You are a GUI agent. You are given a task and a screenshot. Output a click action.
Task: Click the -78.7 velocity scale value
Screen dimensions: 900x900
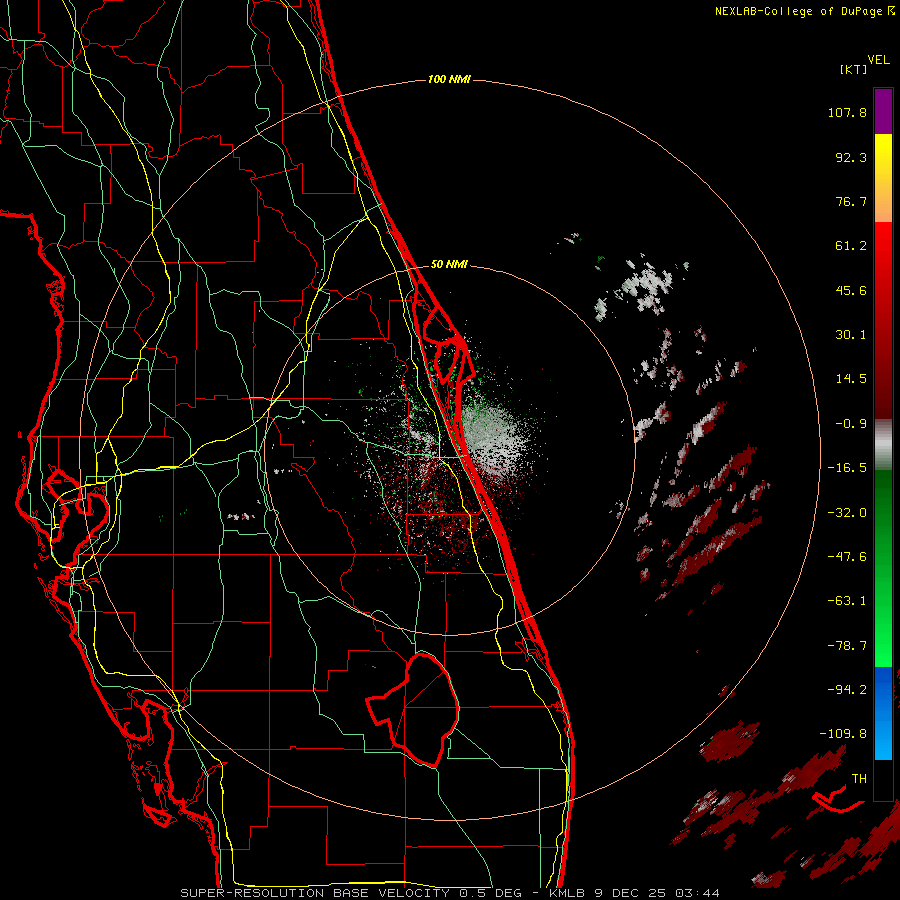point(847,646)
